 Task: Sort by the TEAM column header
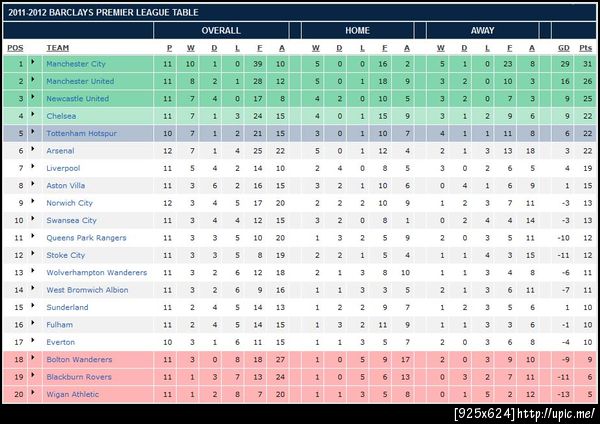pyautogui.click(x=57, y=48)
